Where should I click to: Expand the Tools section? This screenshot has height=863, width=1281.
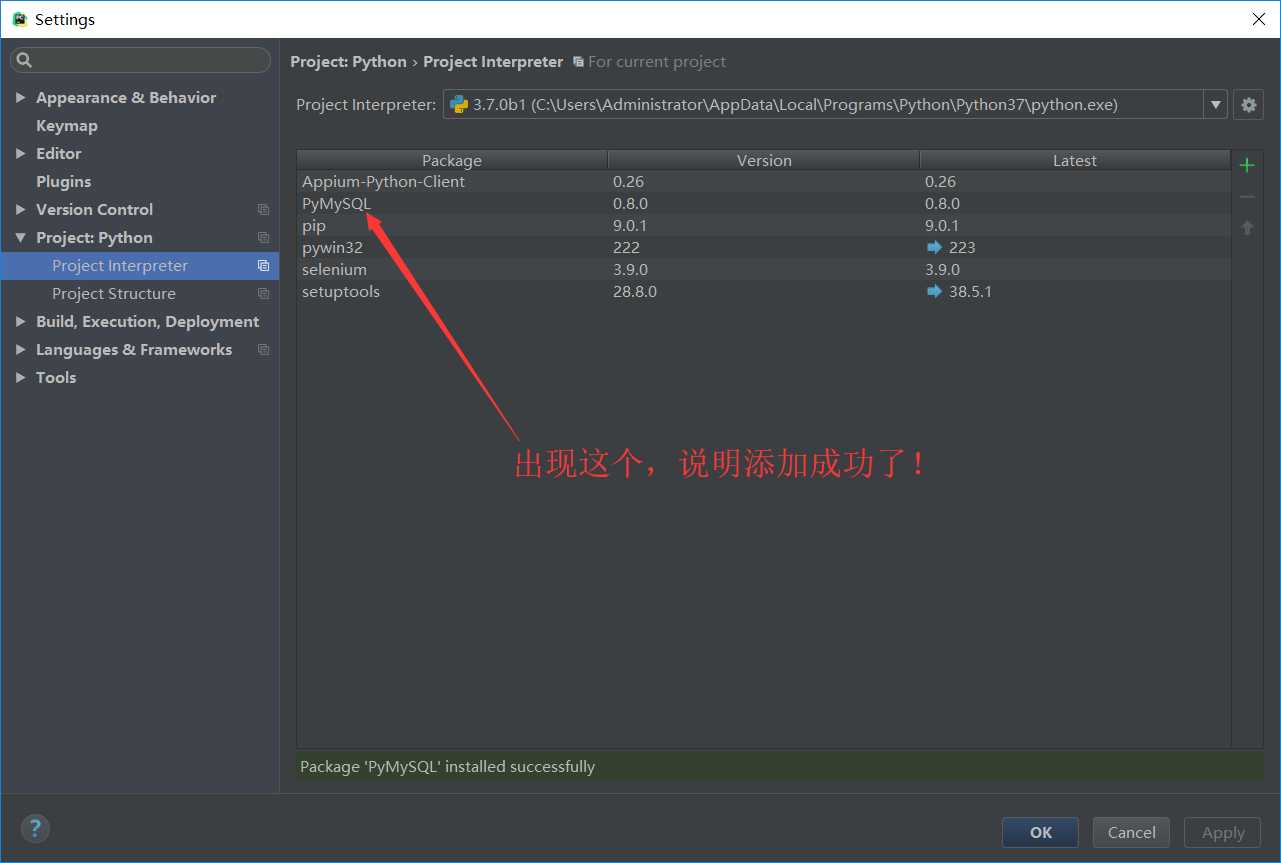coord(20,378)
